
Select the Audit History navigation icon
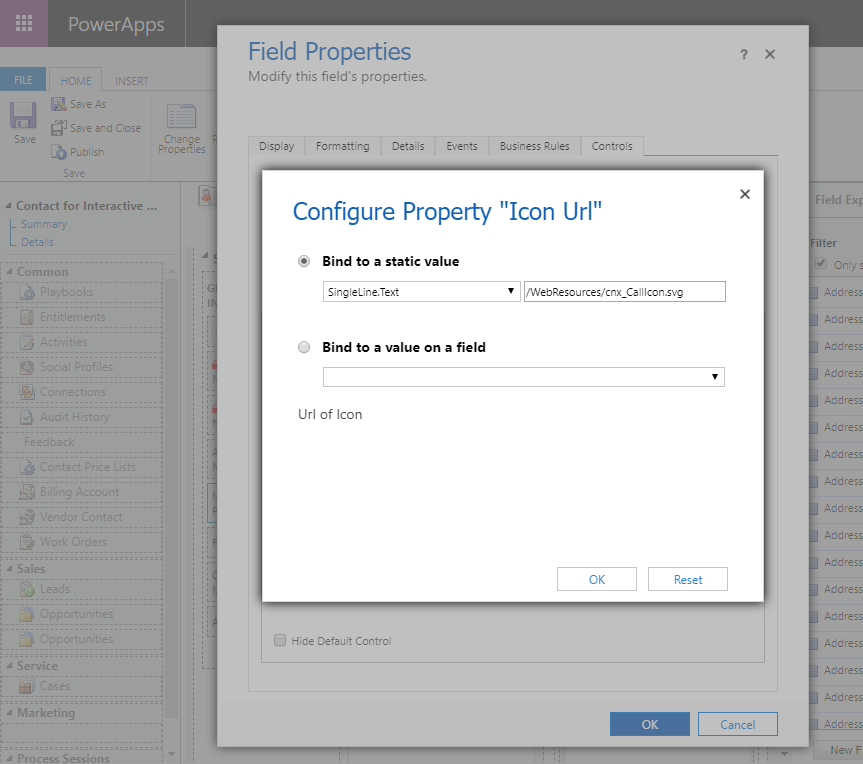pyautogui.click(x=27, y=417)
